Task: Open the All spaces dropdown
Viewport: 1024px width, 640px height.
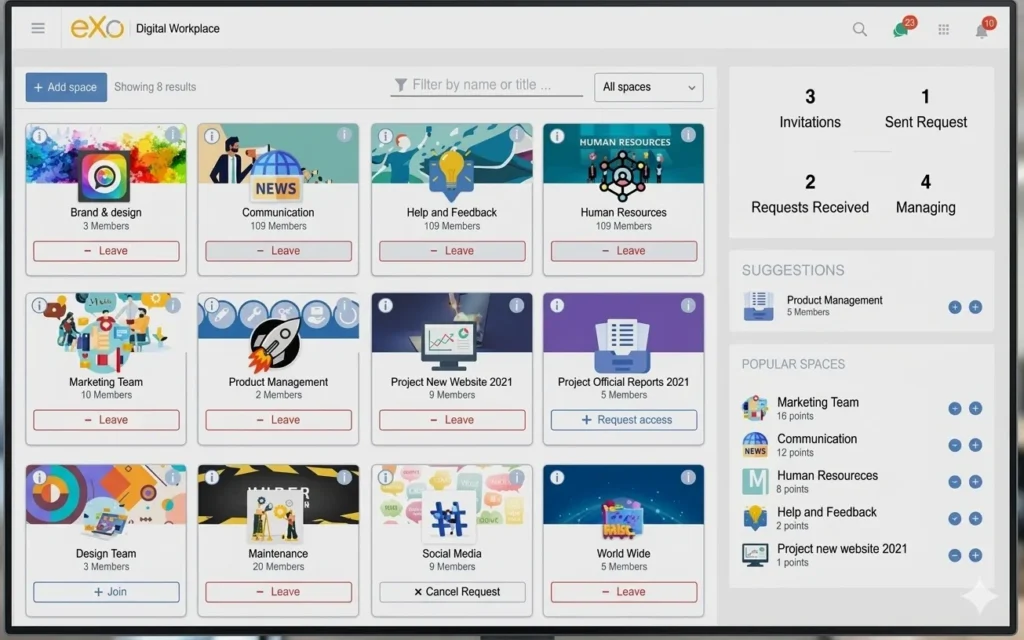Action: click(648, 87)
